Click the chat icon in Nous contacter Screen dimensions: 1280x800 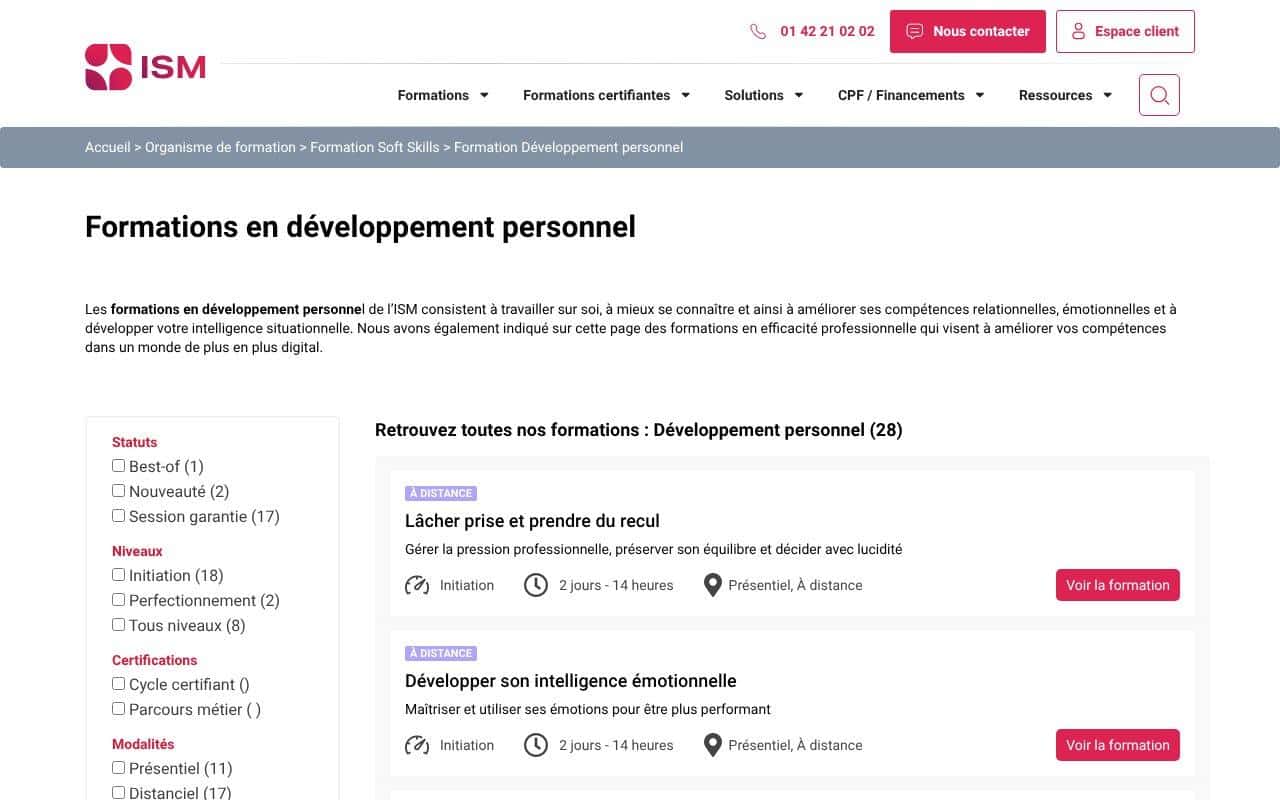[x=914, y=31]
